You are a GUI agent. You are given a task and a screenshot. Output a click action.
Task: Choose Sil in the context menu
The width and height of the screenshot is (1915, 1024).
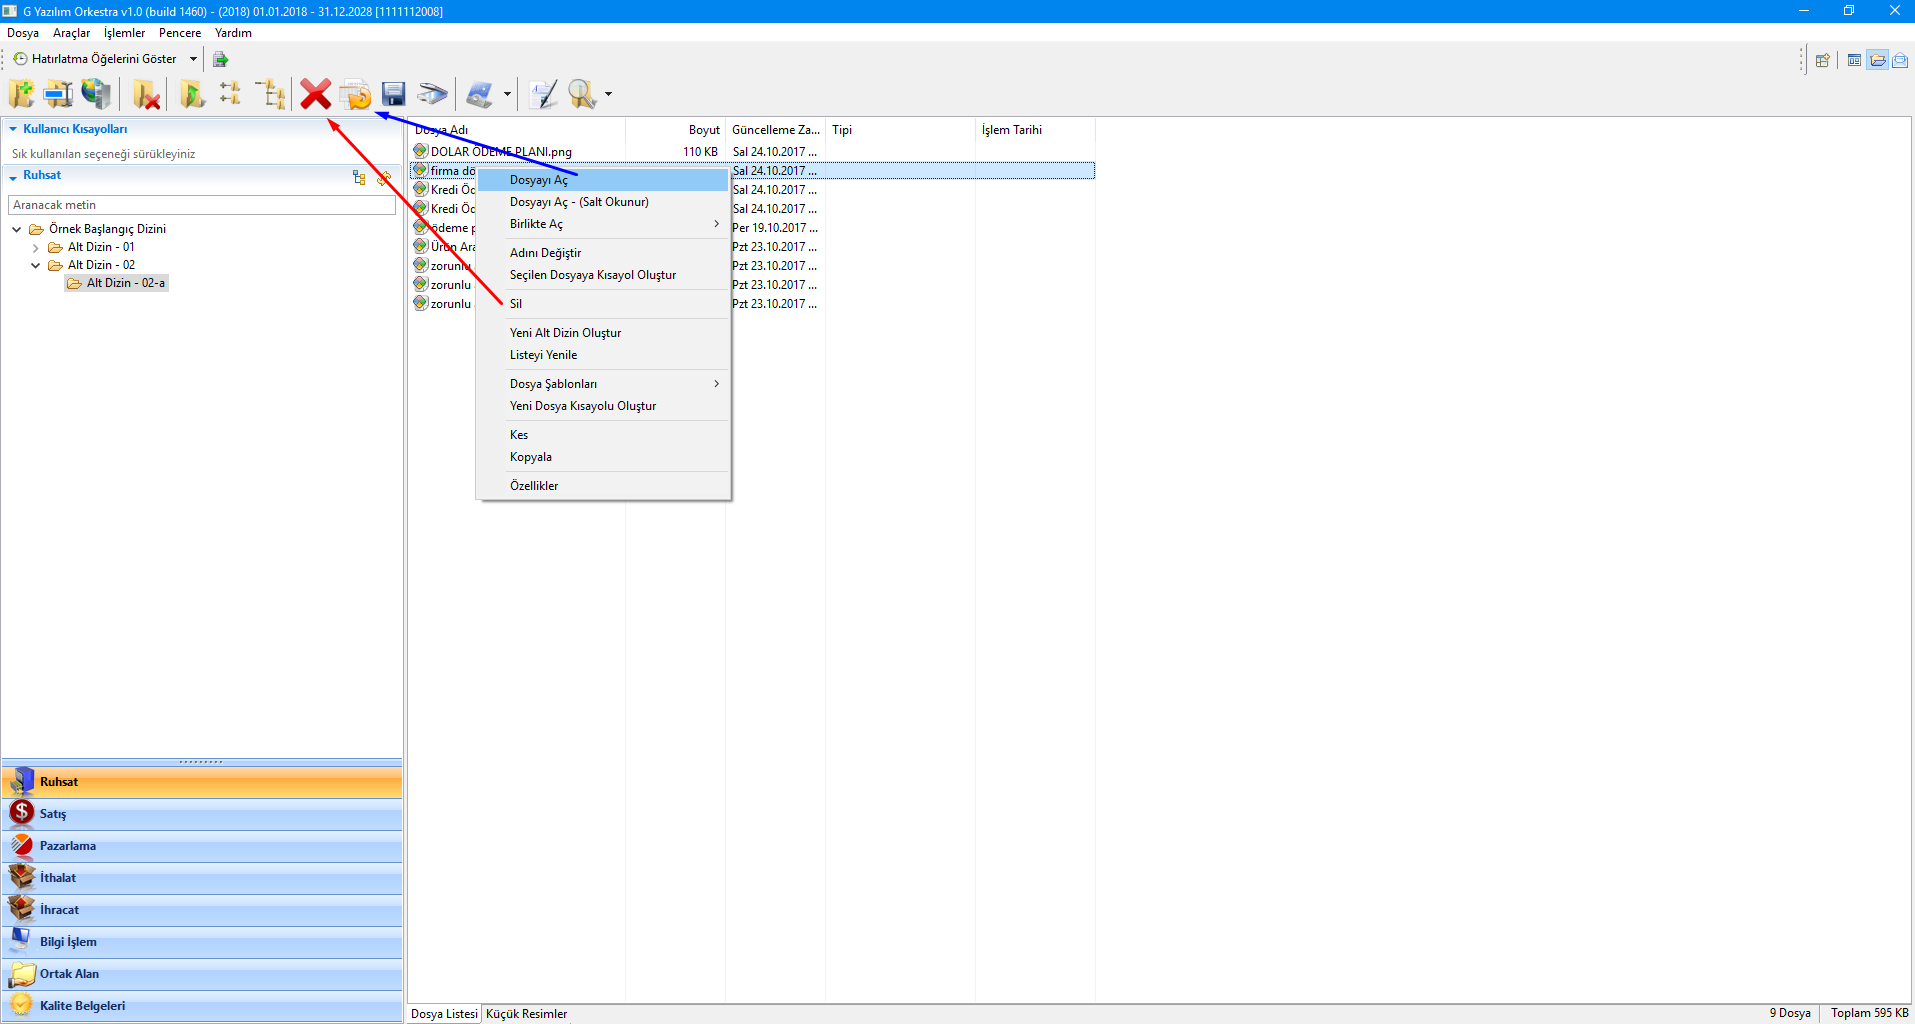(516, 304)
